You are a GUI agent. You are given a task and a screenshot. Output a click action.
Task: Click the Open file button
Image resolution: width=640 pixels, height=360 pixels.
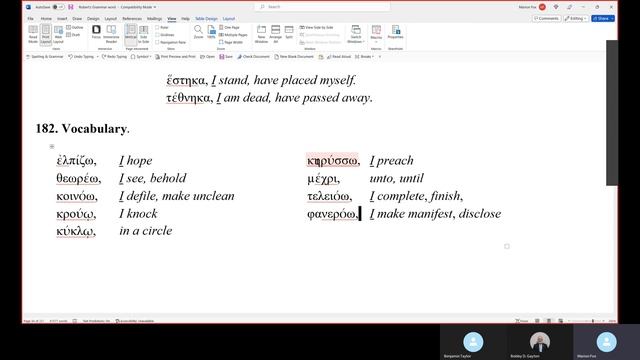click(x=207, y=57)
